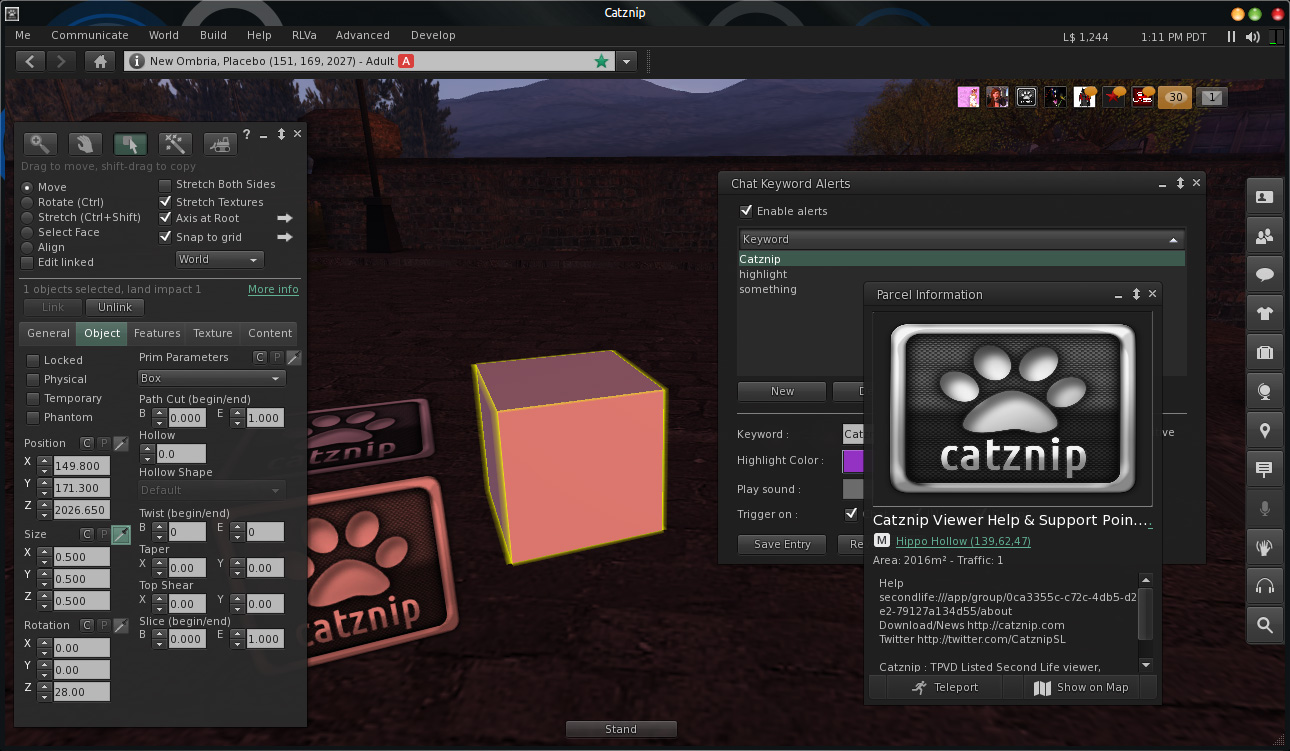Open the purple Highlight Color swatch
This screenshot has height=751, width=1290.
pos(853,461)
